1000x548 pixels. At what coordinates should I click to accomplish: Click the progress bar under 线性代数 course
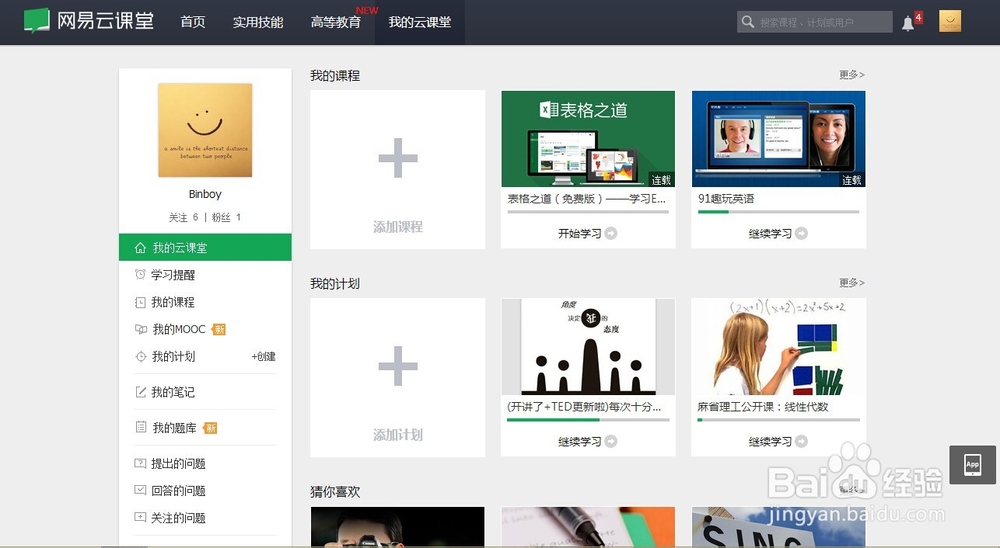[x=778, y=420]
